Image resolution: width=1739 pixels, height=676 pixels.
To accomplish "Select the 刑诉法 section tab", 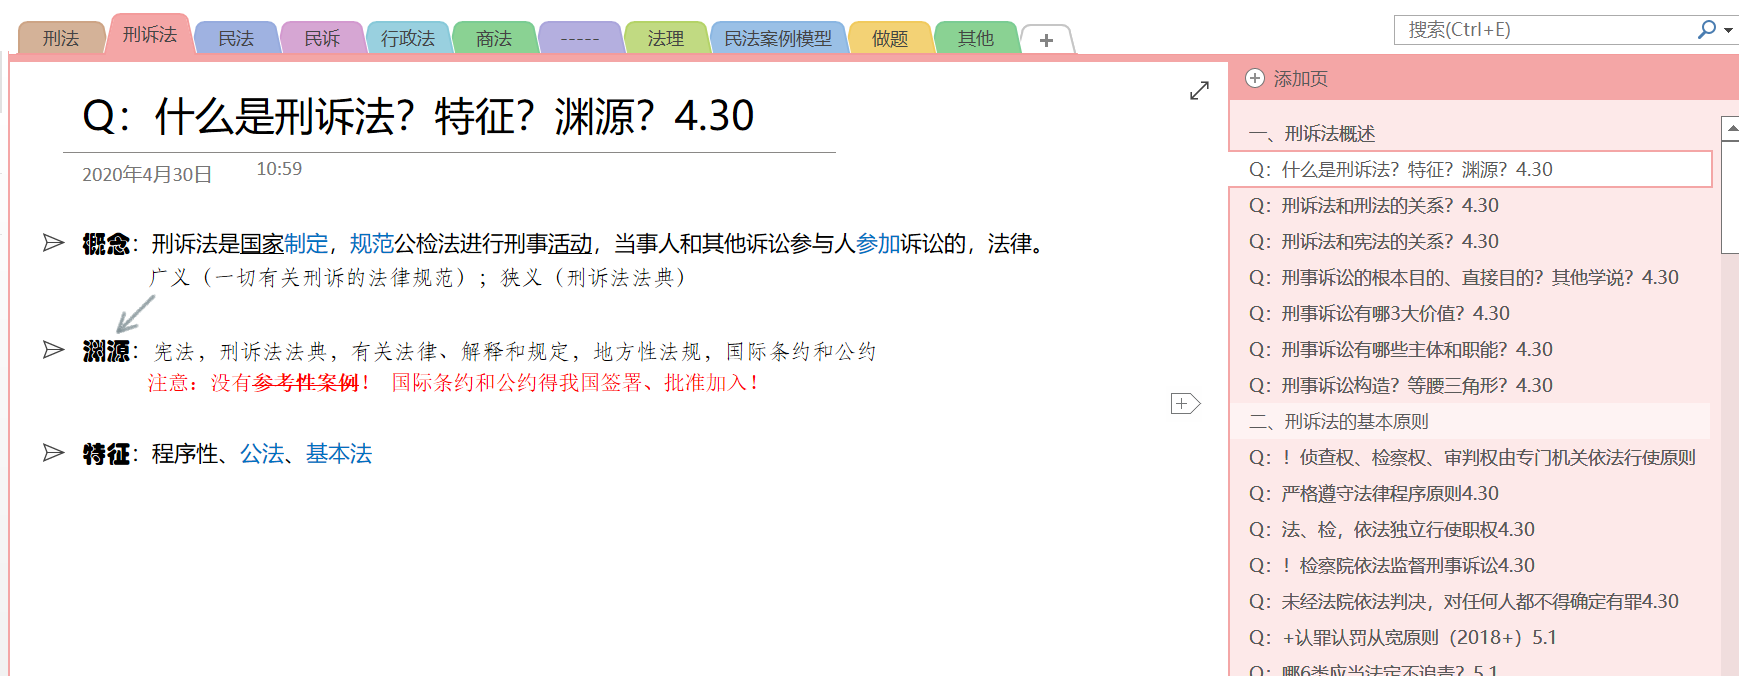I will tap(150, 35).
